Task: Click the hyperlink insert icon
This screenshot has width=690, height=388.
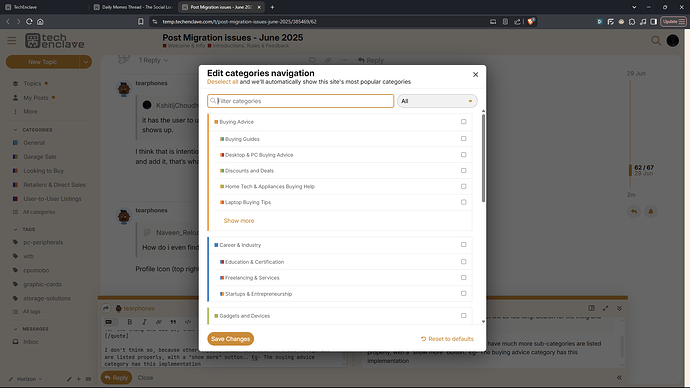Action: tap(158, 322)
